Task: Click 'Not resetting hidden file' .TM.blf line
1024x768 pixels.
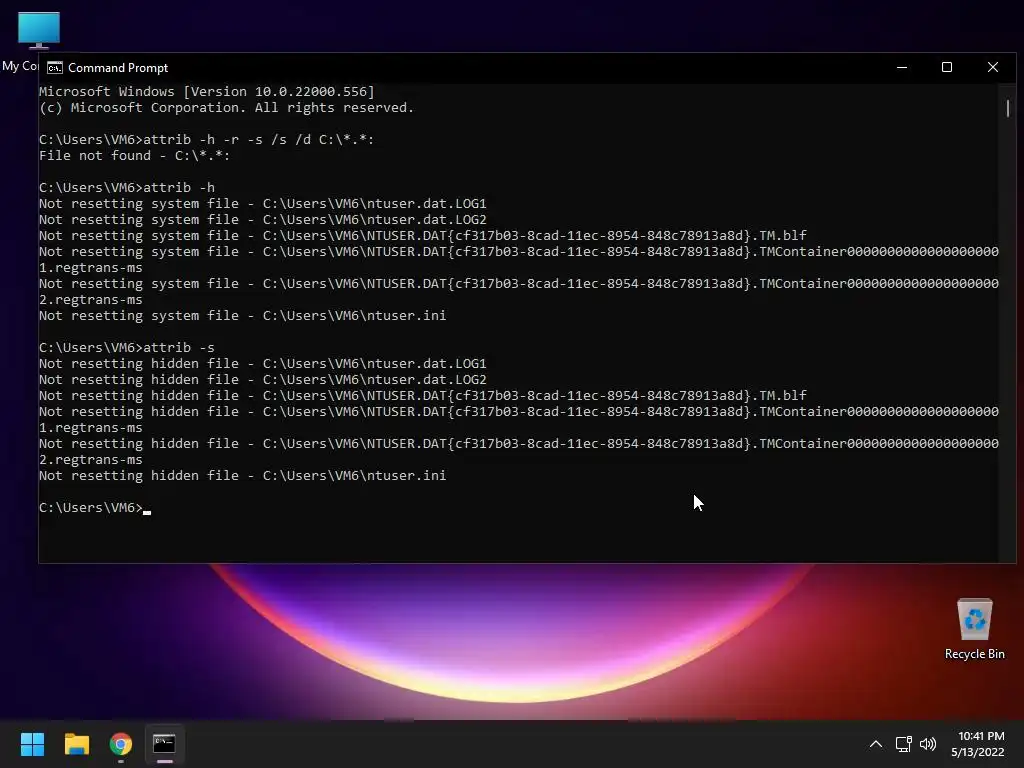Action: pos(423,396)
